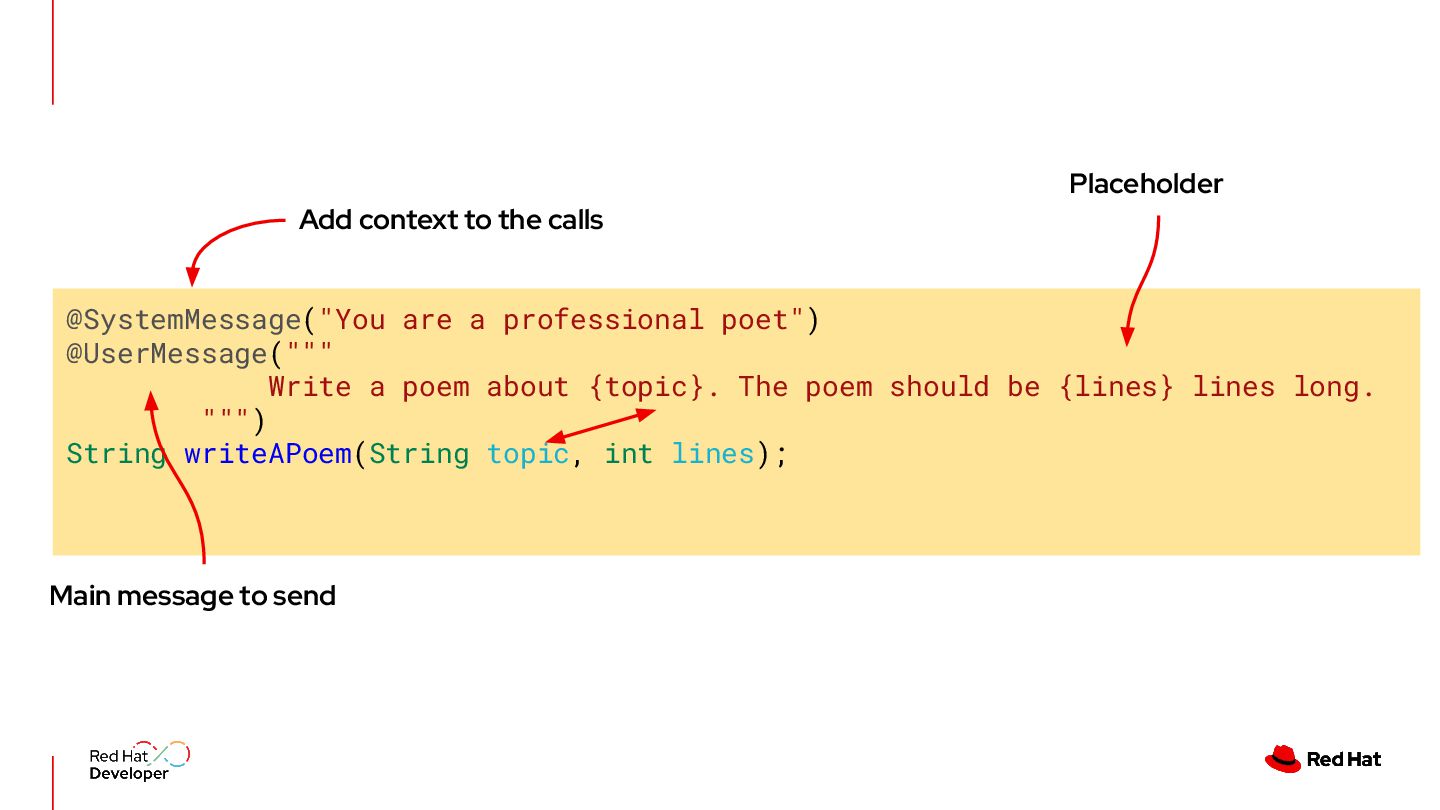Click the cyan lines parameter name
1440x810 pixels.
coord(712,454)
